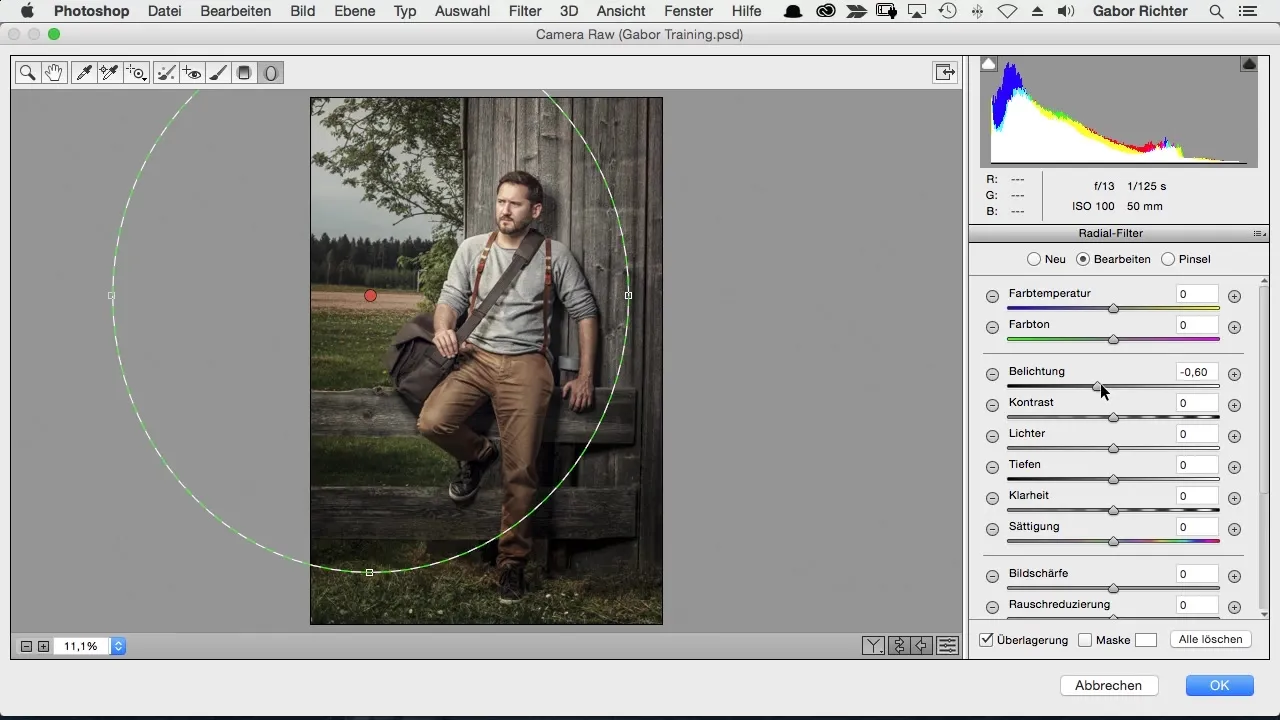Select the Spot Removal tool
The width and height of the screenshot is (1280, 720).
pyautogui.click(x=167, y=73)
